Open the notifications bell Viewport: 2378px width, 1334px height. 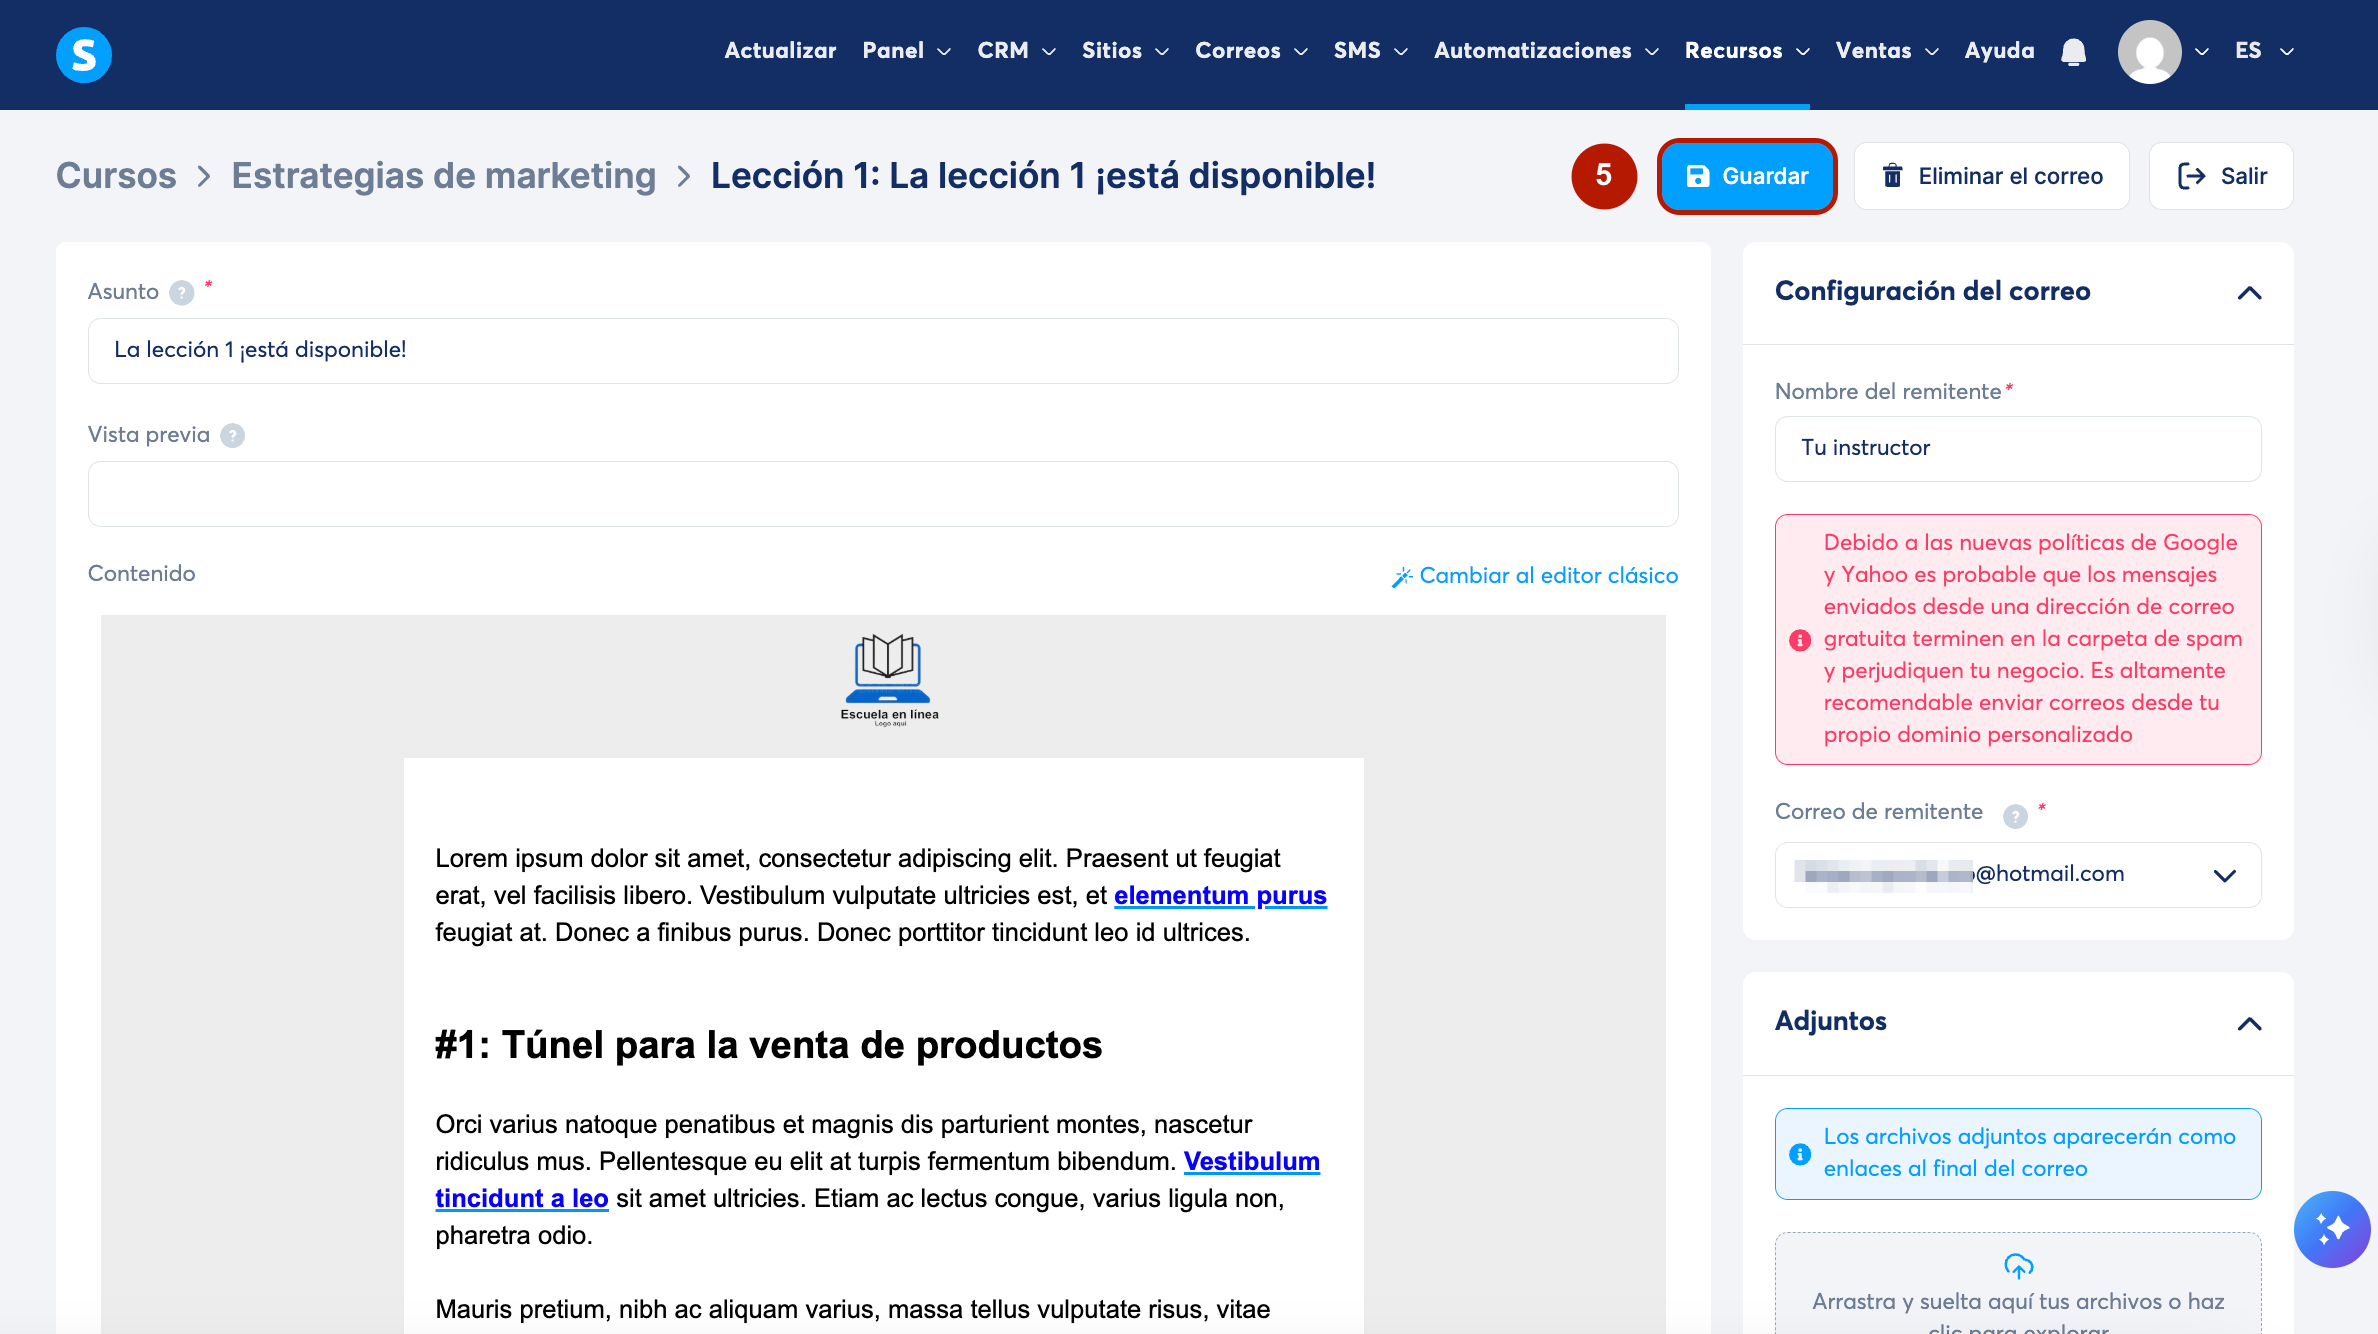tap(2074, 51)
